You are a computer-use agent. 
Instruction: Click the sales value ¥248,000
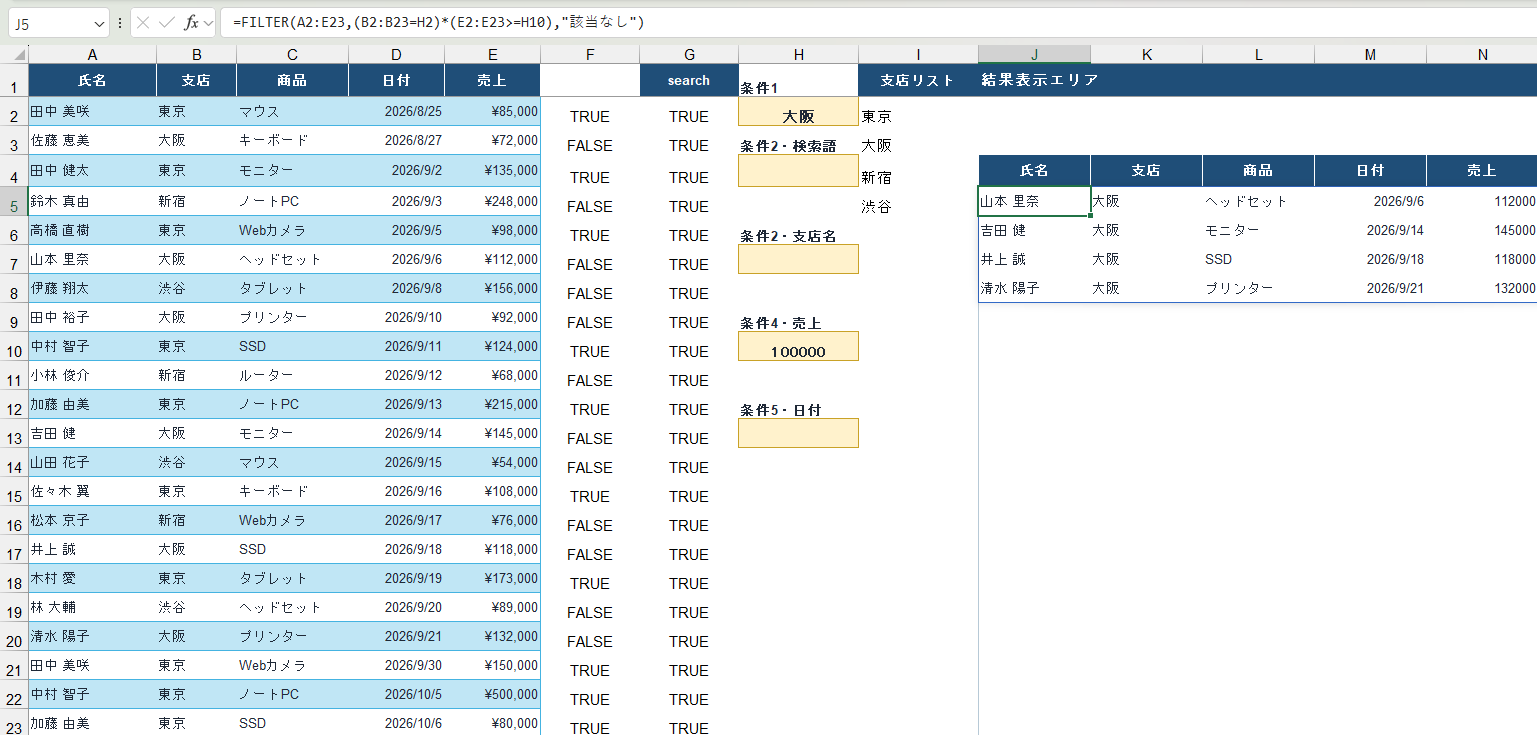tap(492, 201)
